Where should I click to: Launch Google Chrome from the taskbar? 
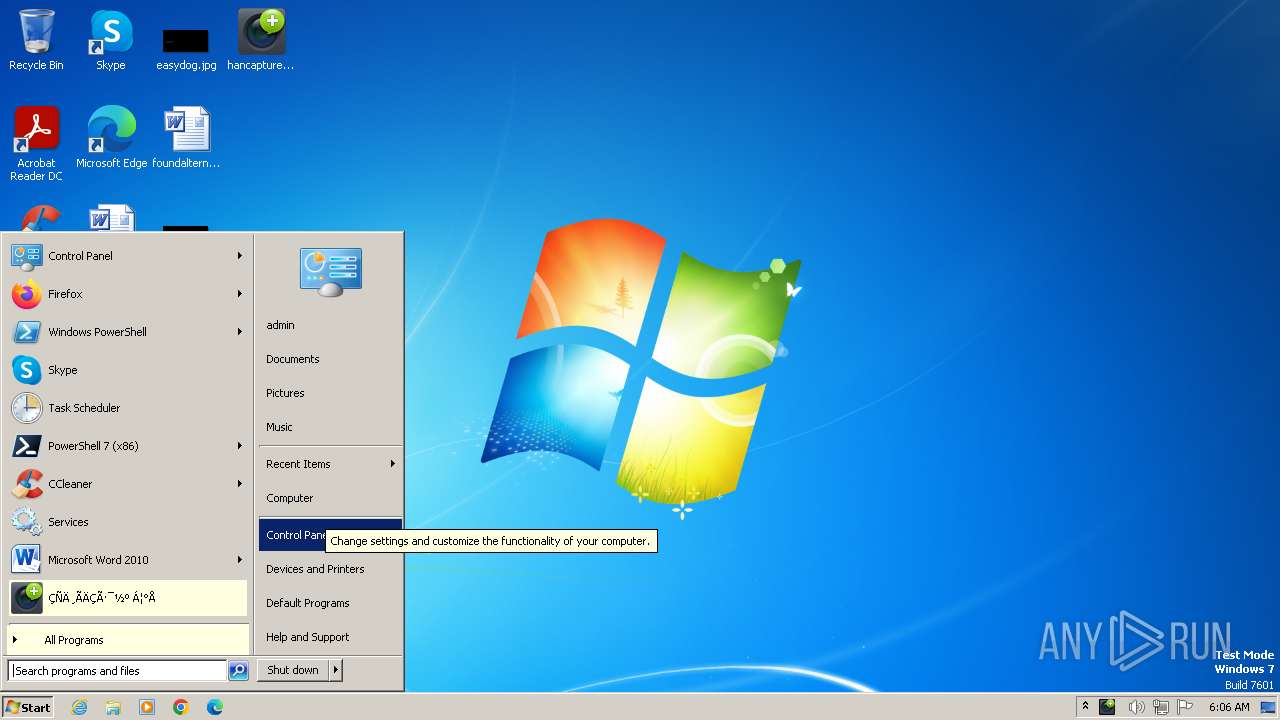point(181,707)
